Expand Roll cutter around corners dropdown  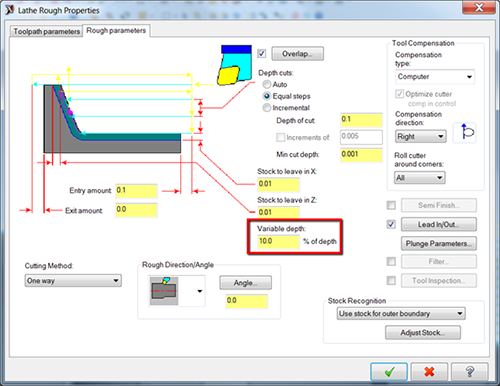point(420,178)
